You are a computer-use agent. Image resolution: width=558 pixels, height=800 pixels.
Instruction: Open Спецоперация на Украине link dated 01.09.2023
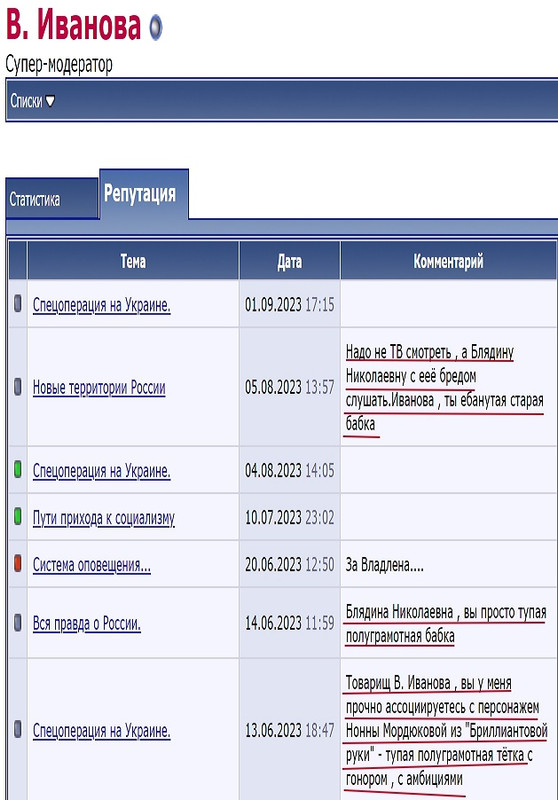(102, 305)
